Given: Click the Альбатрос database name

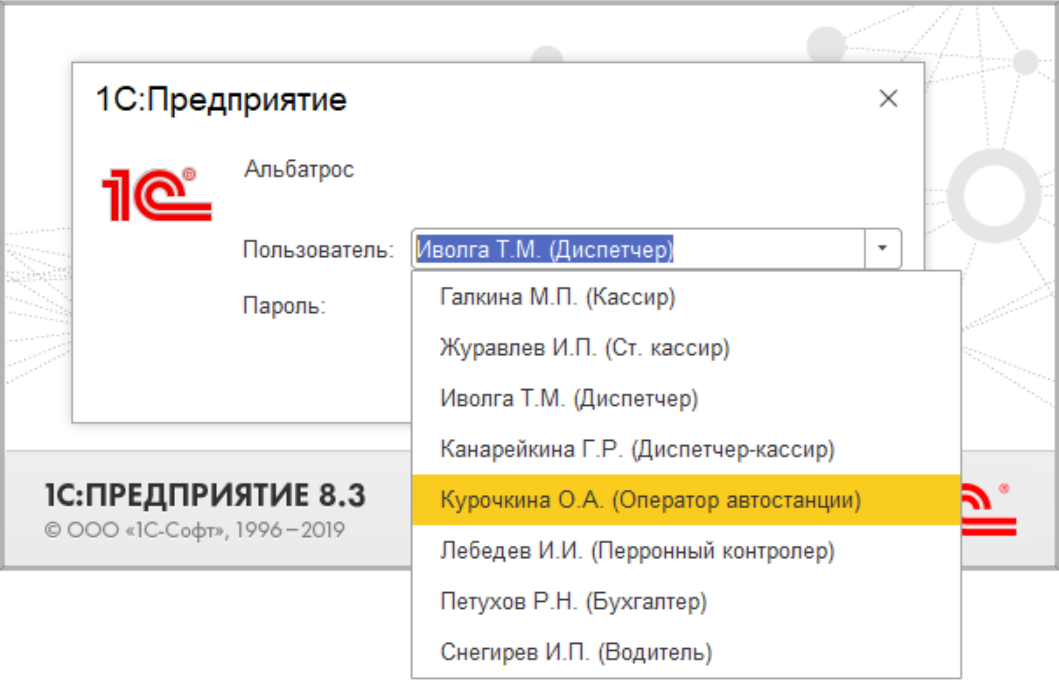Looking at the screenshot, I should coord(299,169).
